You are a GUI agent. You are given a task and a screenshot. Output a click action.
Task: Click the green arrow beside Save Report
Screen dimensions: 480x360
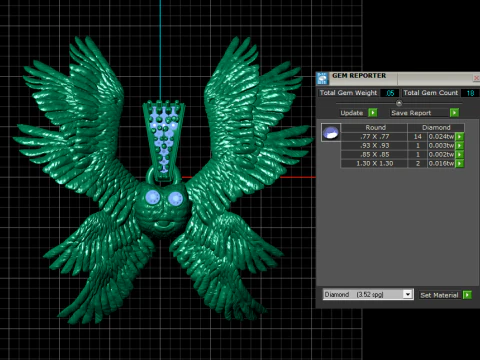[x=454, y=113]
